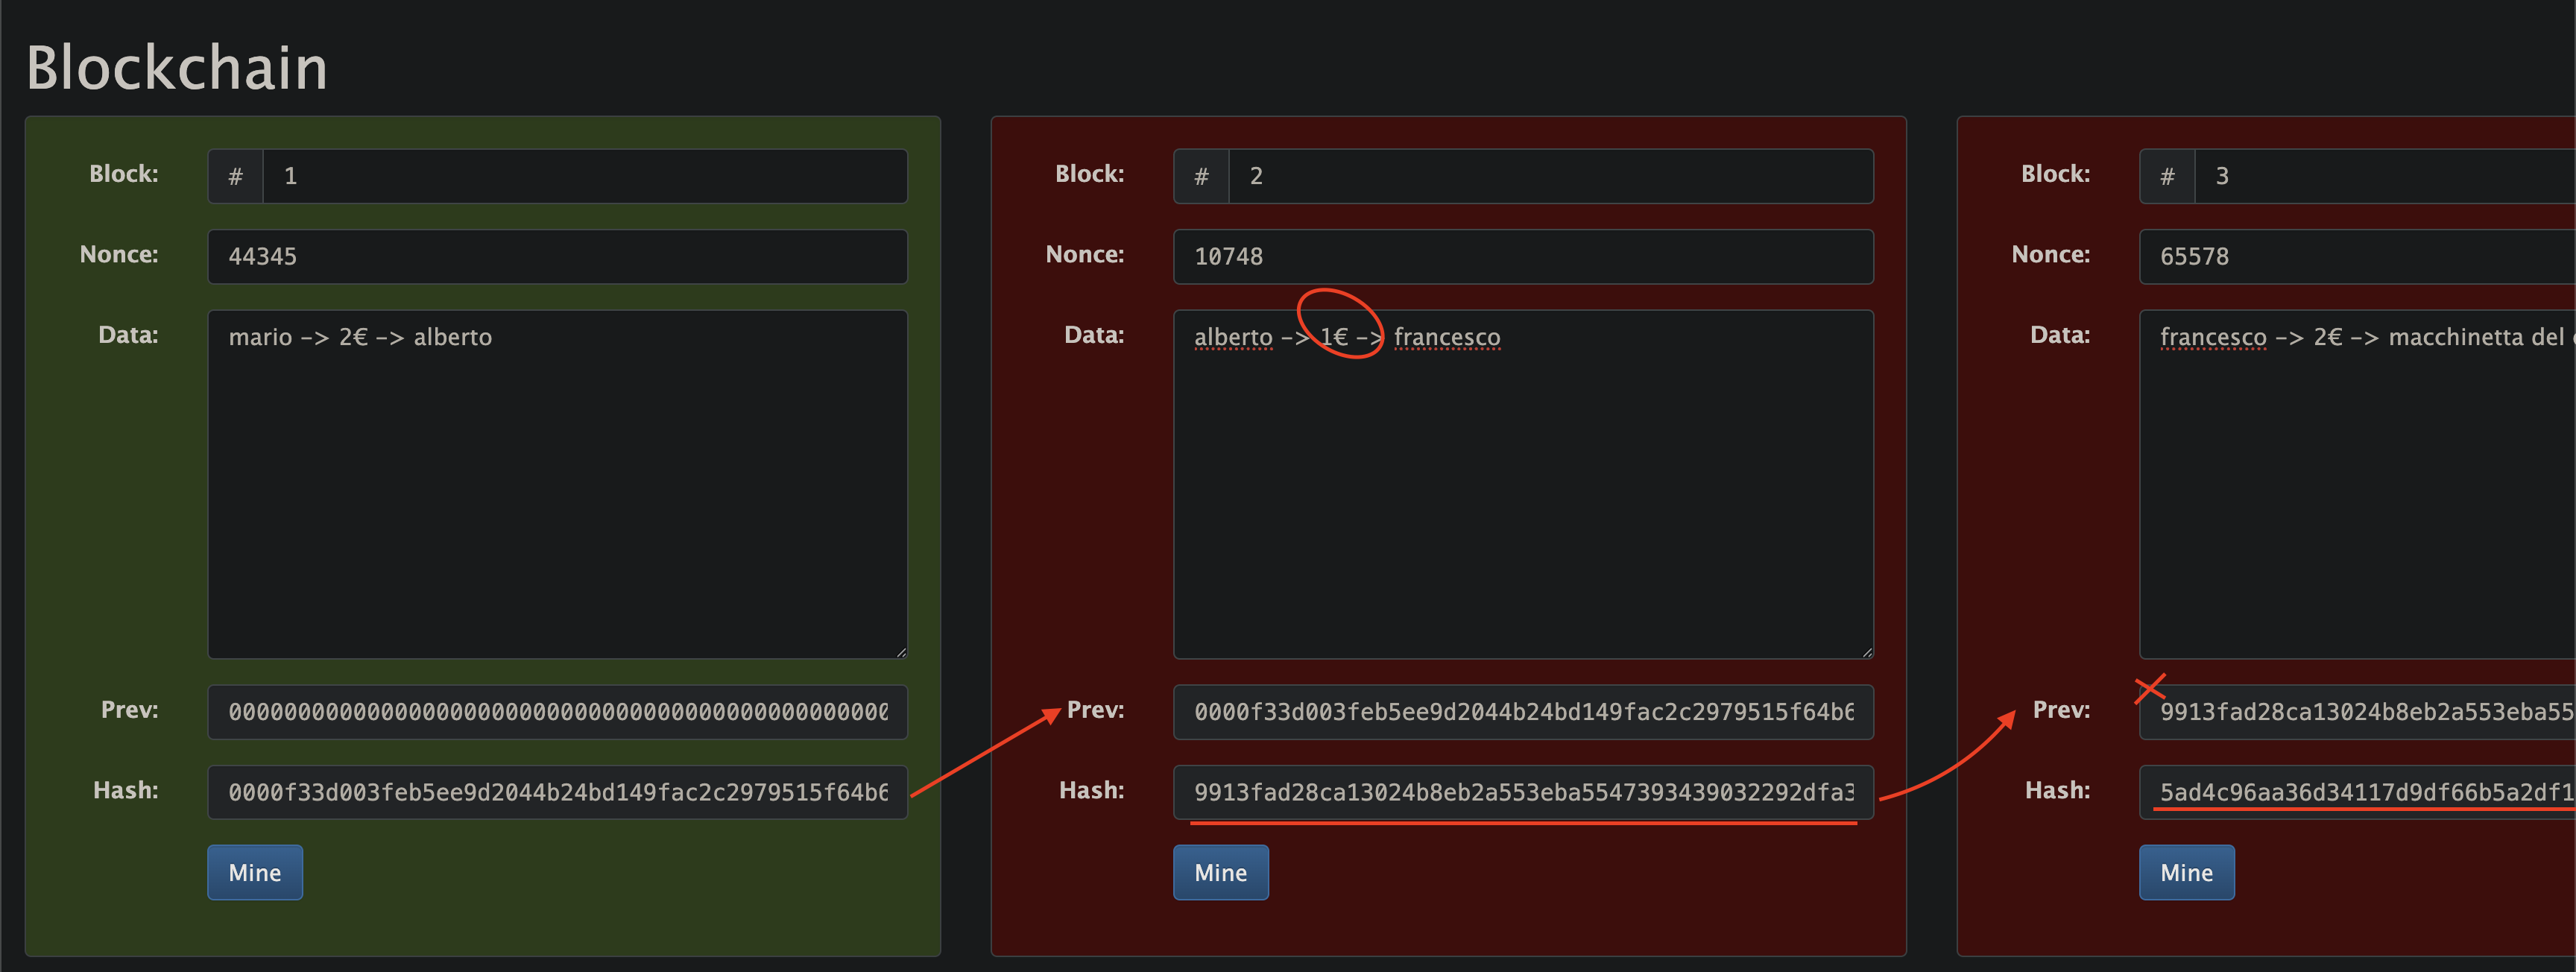2576x972 pixels.
Task: Click the Nonce field containing 10748
Action: tap(1523, 256)
